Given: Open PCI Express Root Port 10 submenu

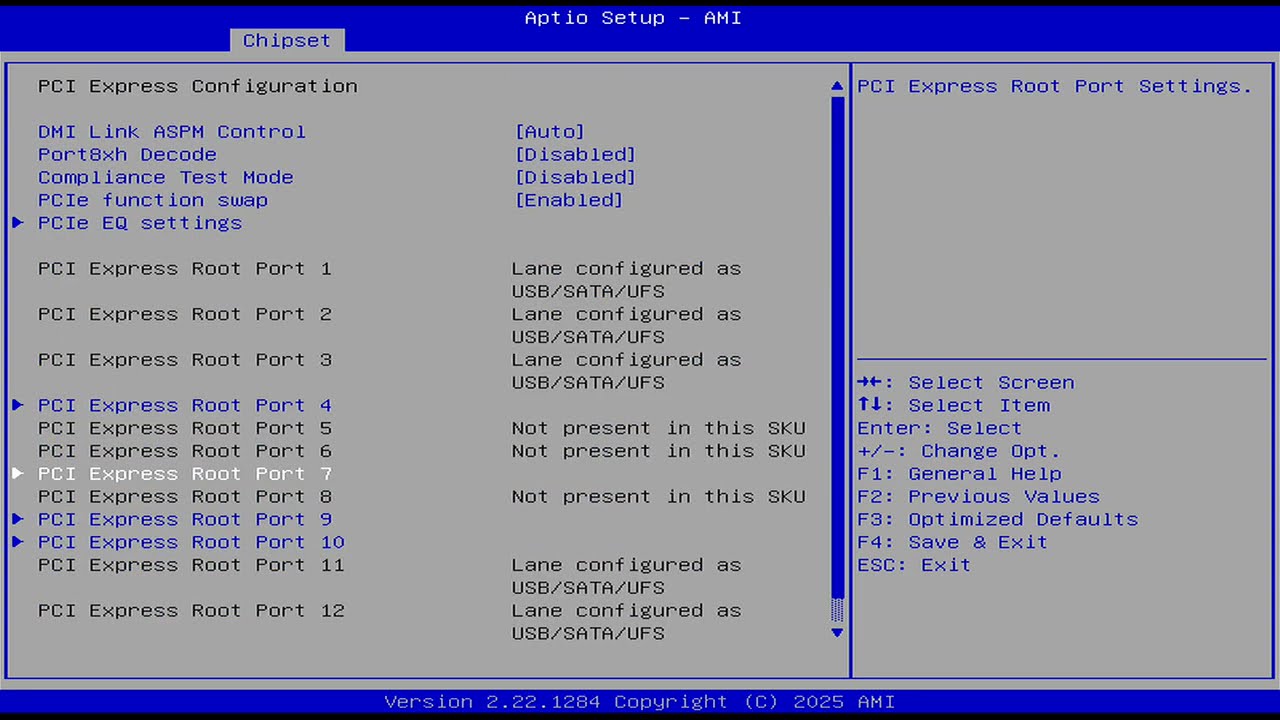Looking at the screenshot, I should [x=191, y=542].
